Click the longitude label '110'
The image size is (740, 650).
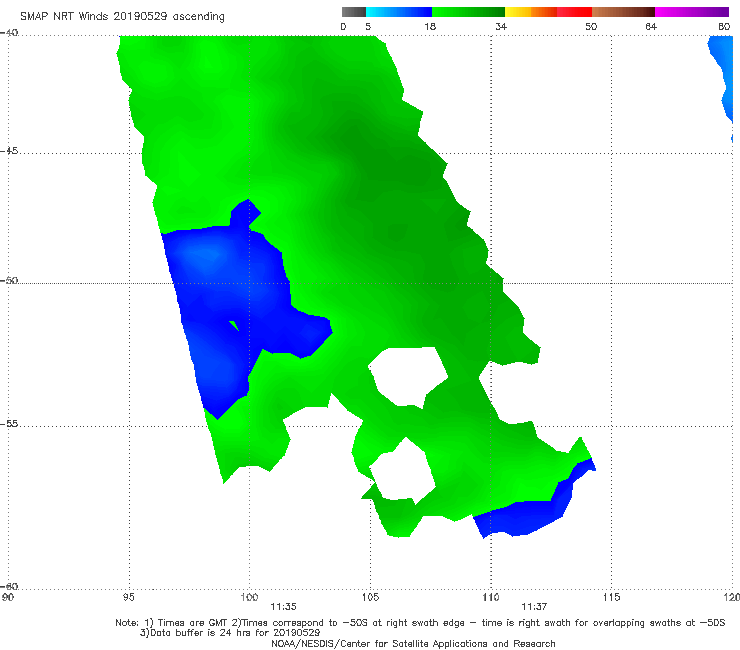point(491,597)
